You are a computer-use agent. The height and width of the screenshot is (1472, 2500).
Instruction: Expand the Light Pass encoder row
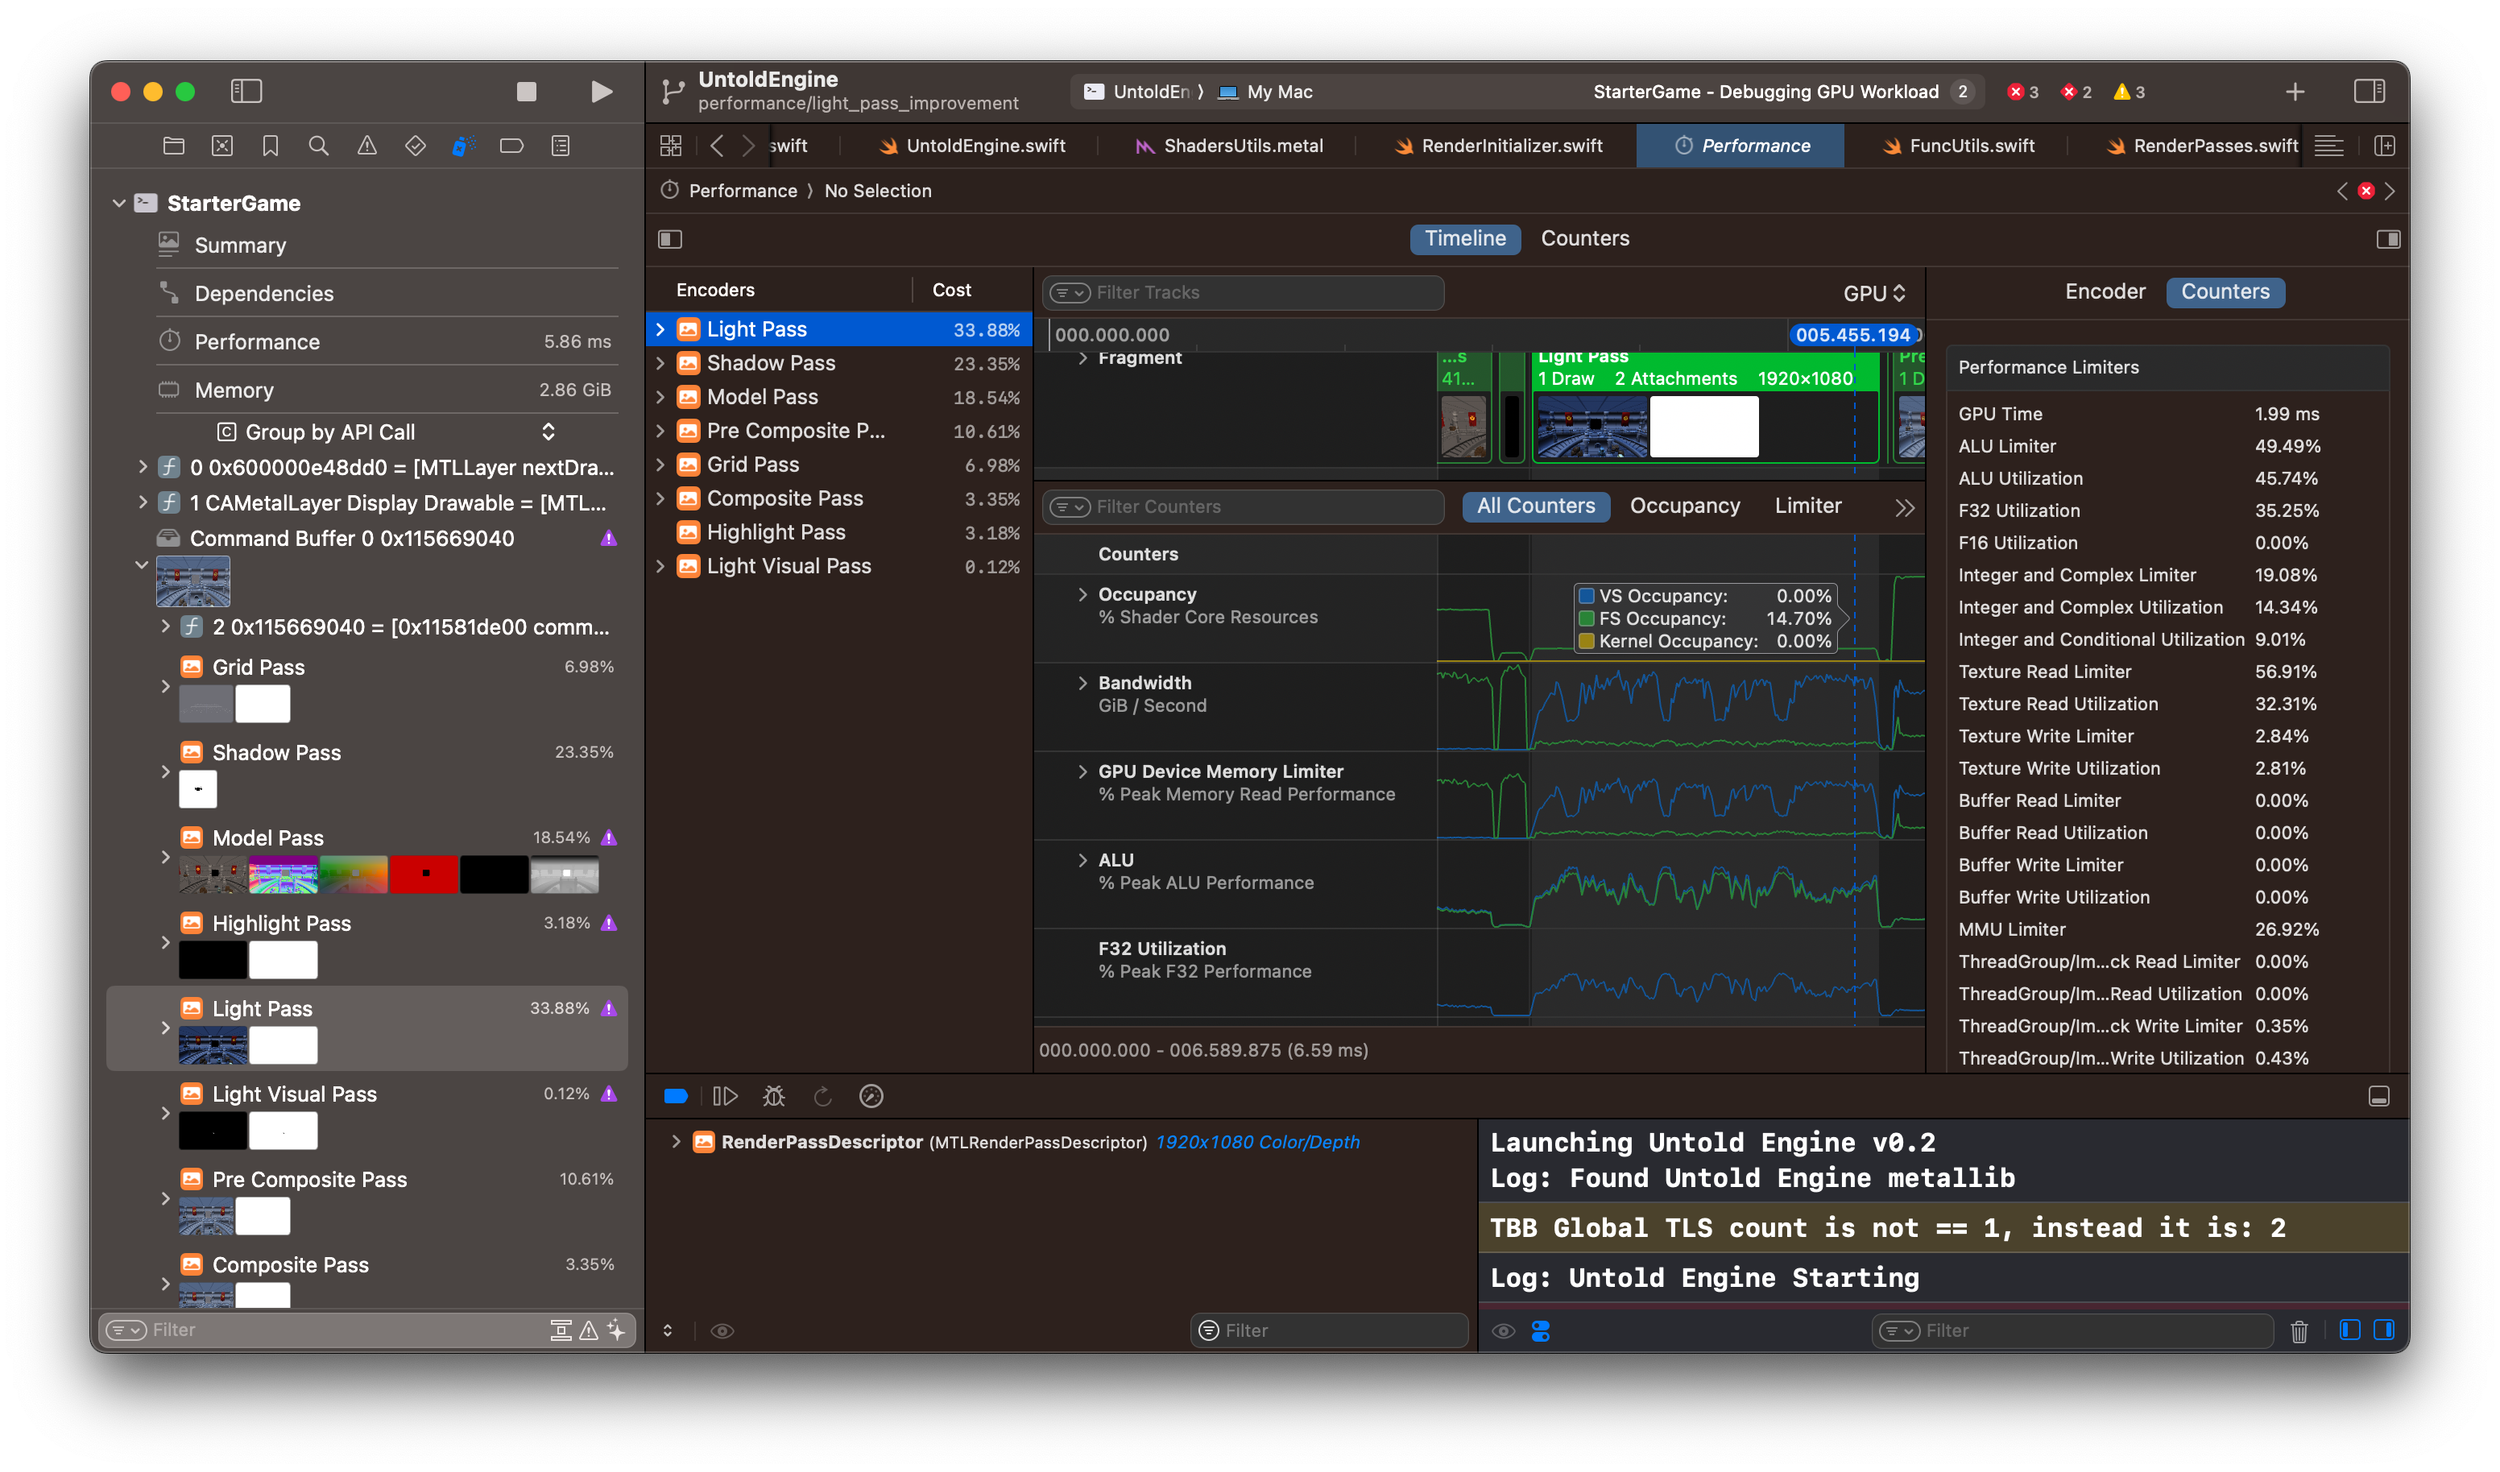click(x=660, y=329)
